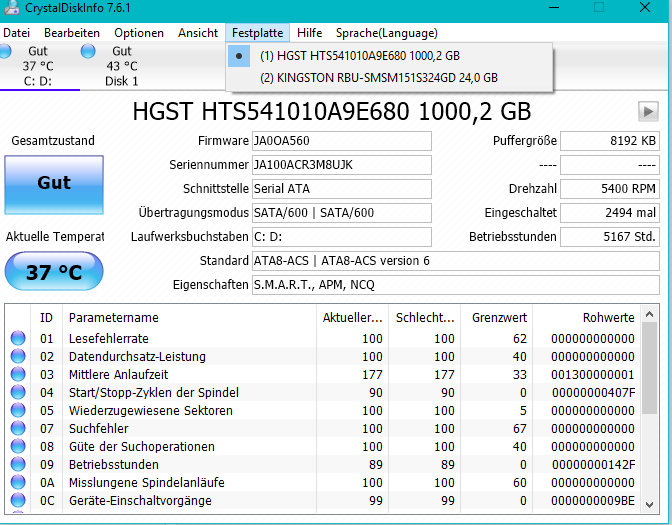Click the Aktueller... column header

point(352,318)
